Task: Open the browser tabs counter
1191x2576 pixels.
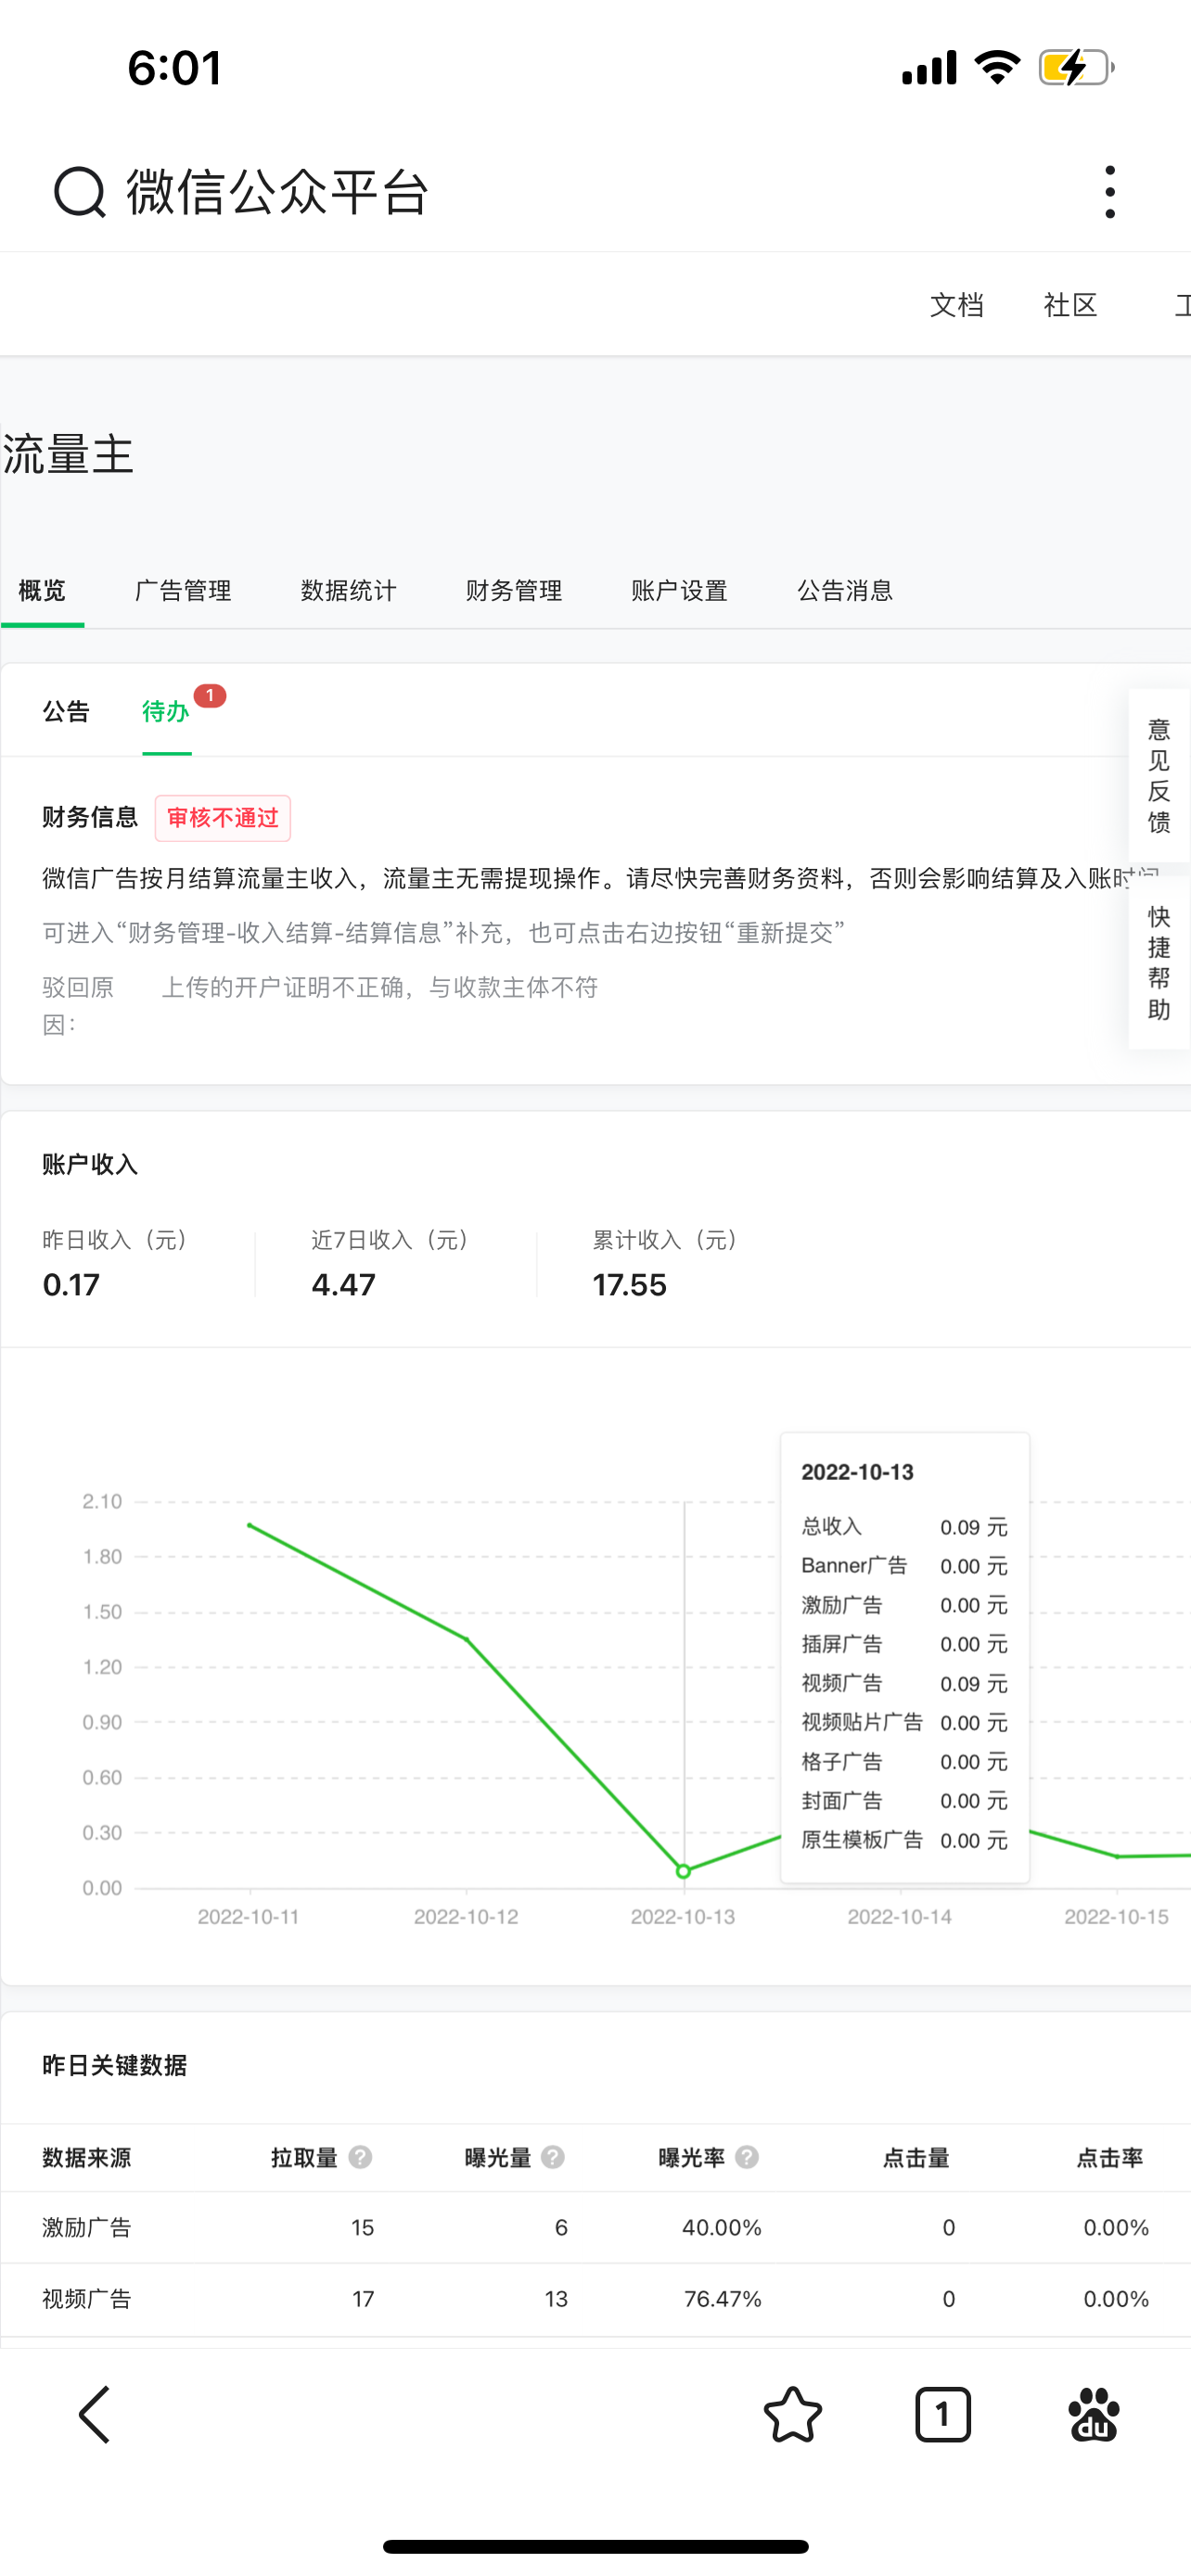Action: pyautogui.click(x=943, y=2415)
